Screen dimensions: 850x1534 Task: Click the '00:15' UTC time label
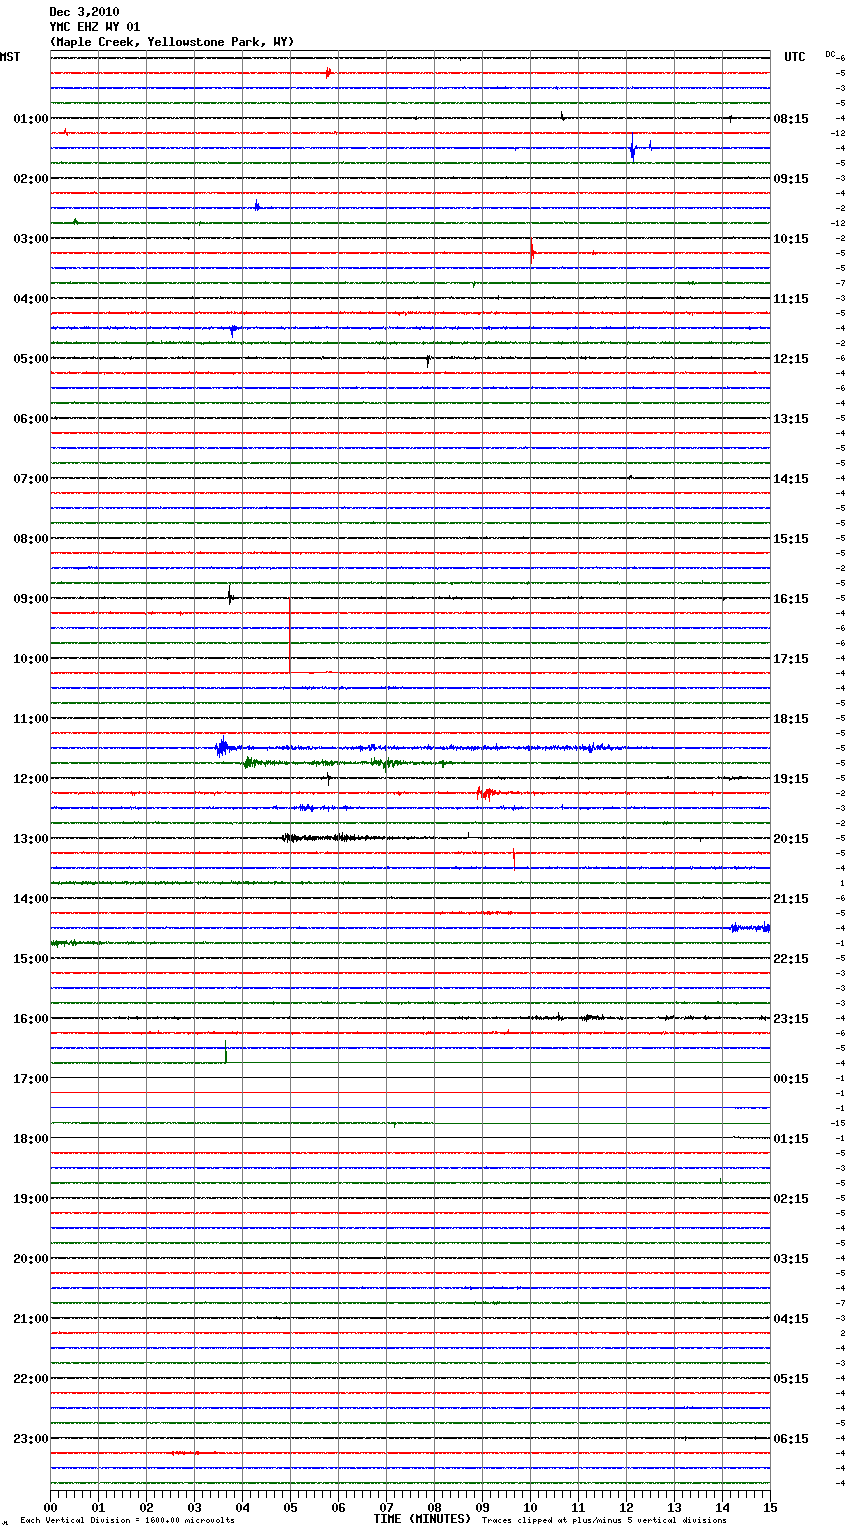[x=791, y=1079]
